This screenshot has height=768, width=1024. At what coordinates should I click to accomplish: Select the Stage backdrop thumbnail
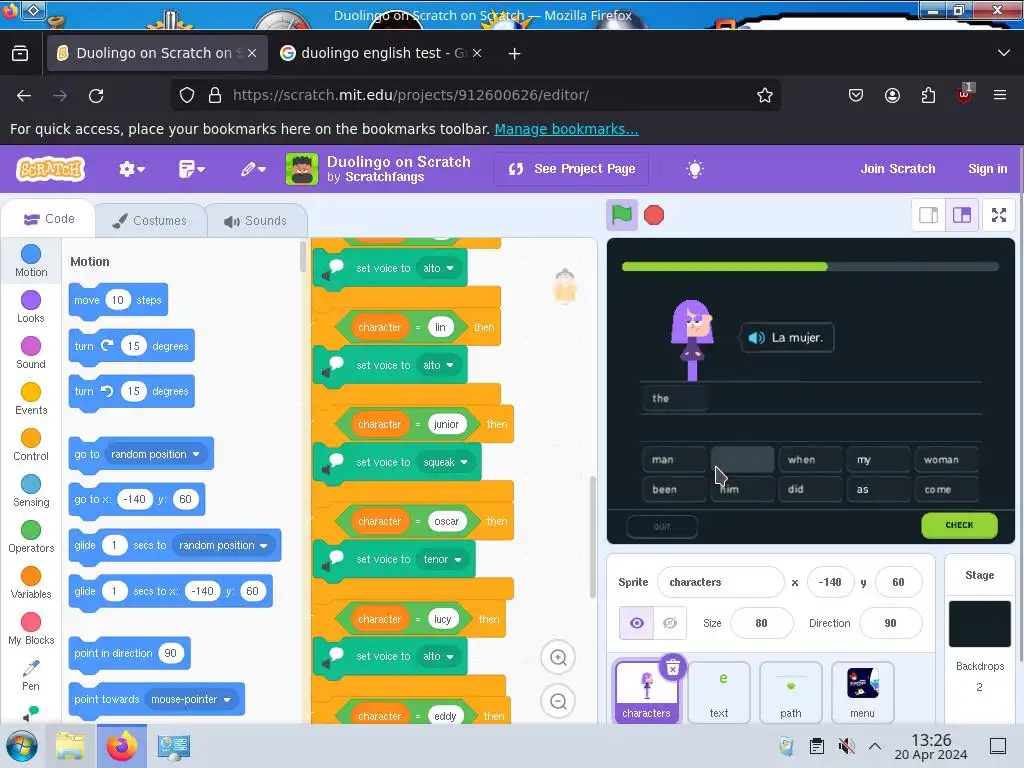click(x=980, y=624)
